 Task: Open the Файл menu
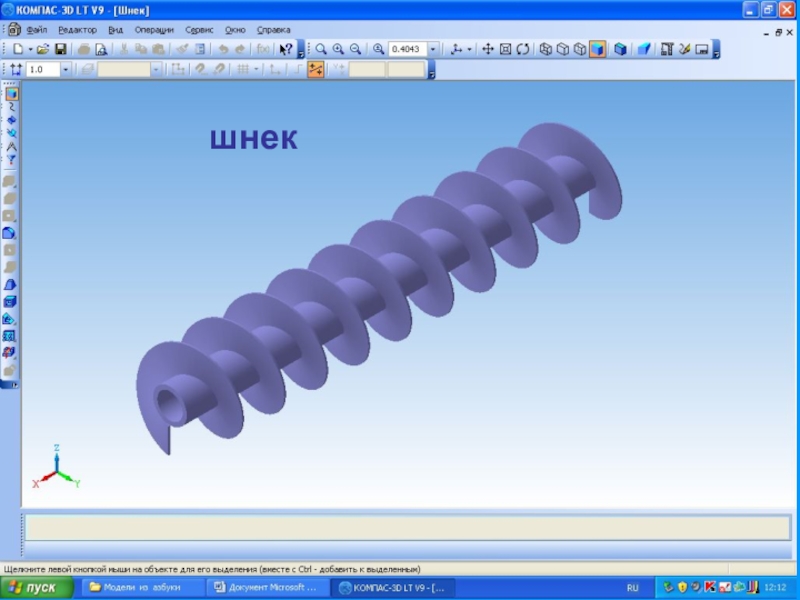(x=37, y=30)
